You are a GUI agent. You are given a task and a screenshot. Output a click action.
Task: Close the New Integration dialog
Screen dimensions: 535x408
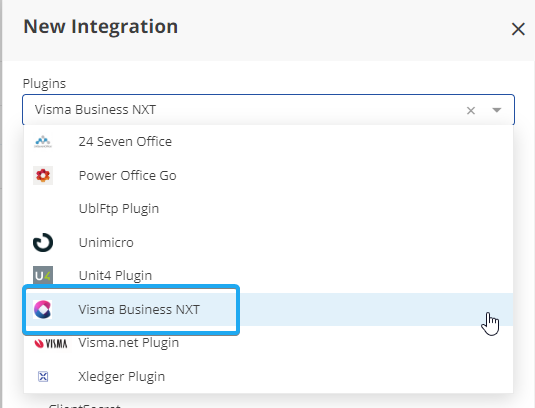coord(518,29)
